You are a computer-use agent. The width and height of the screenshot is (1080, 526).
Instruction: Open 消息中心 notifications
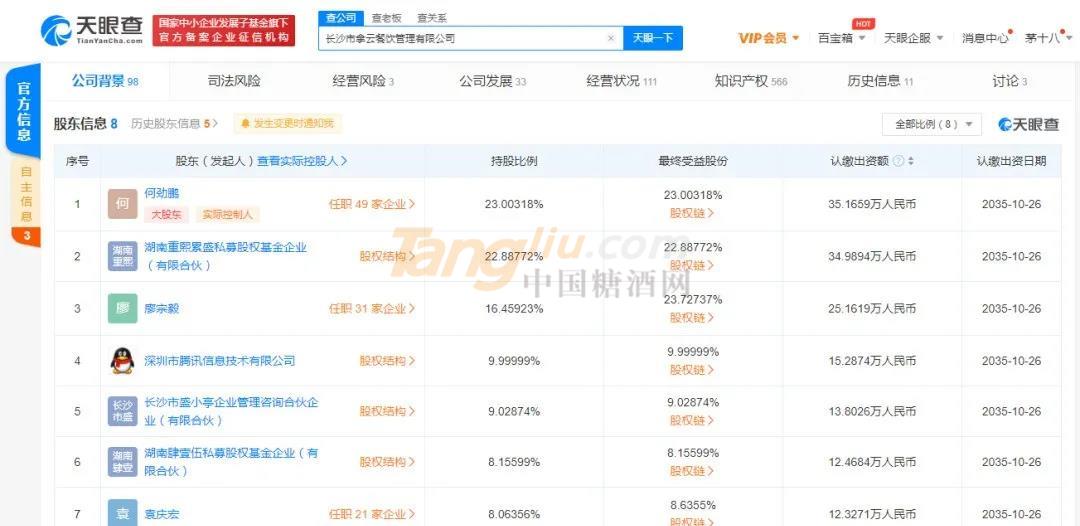[x=986, y=38]
